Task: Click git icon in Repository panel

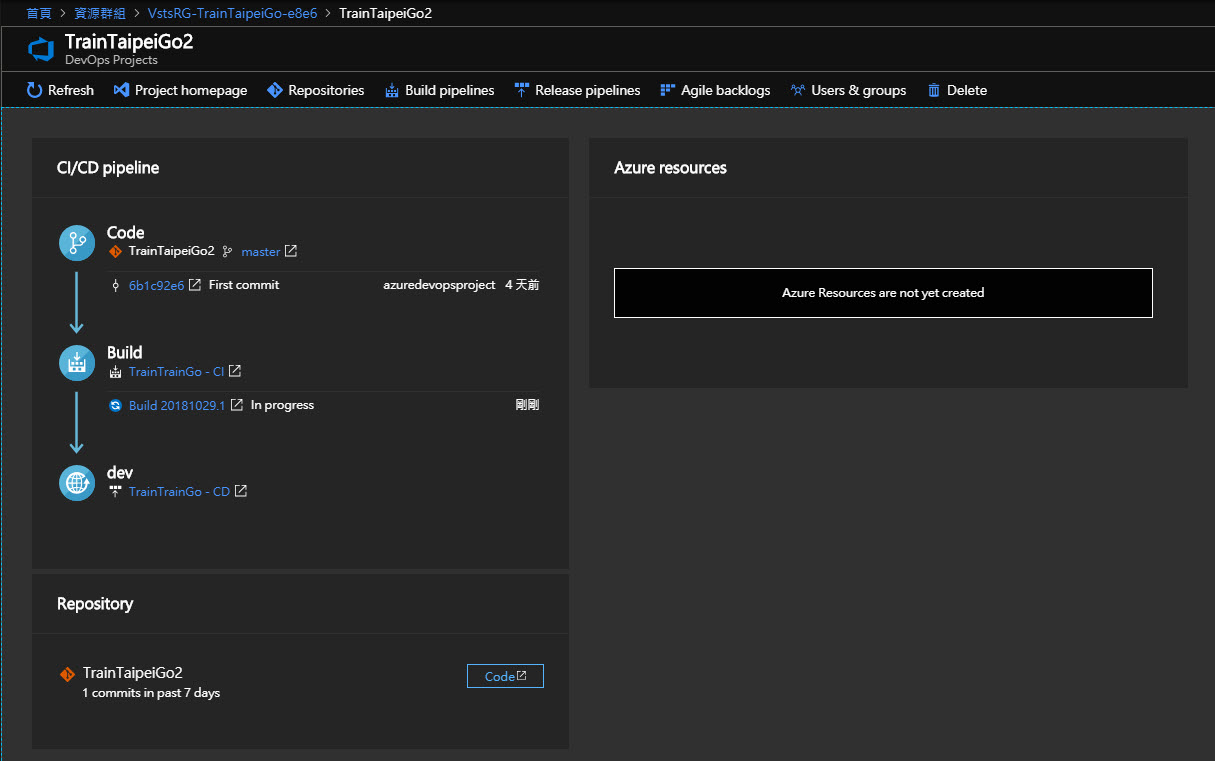Action: click(67, 674)
